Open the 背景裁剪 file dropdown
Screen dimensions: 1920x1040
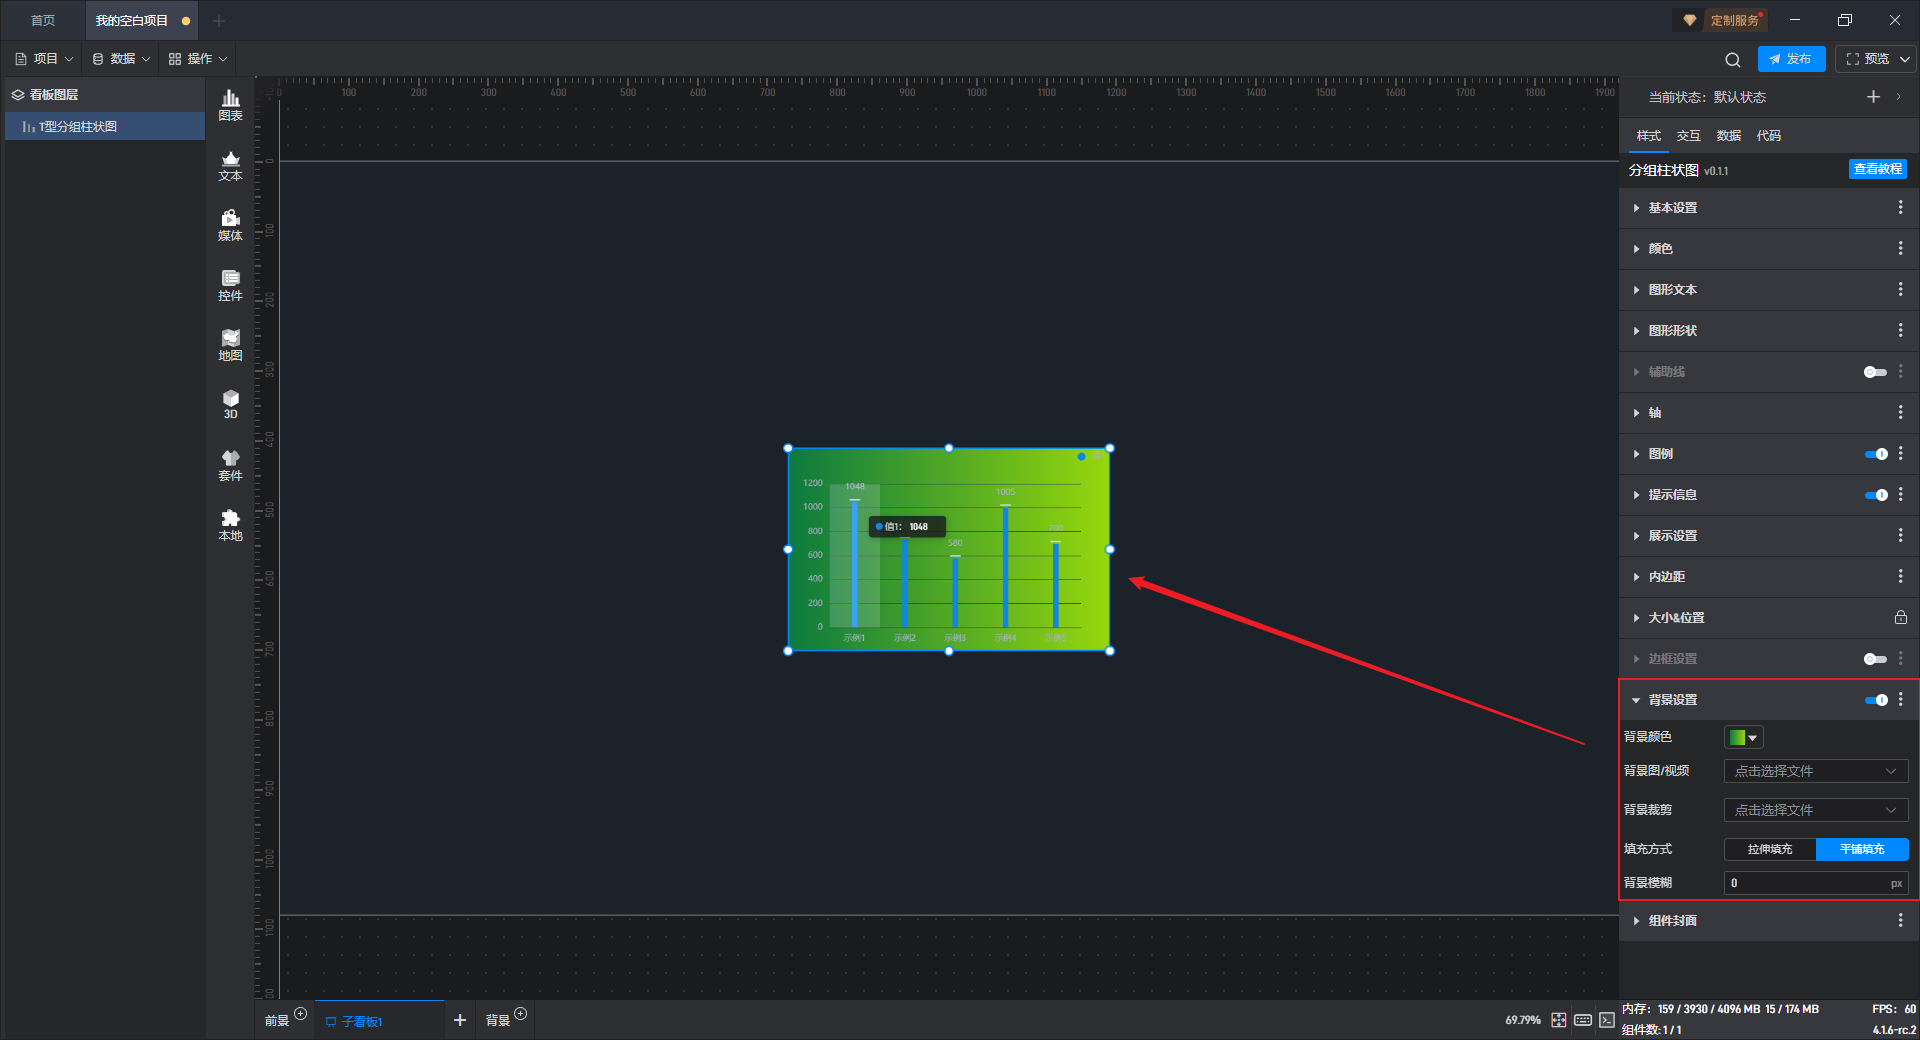pos(1816,810)
